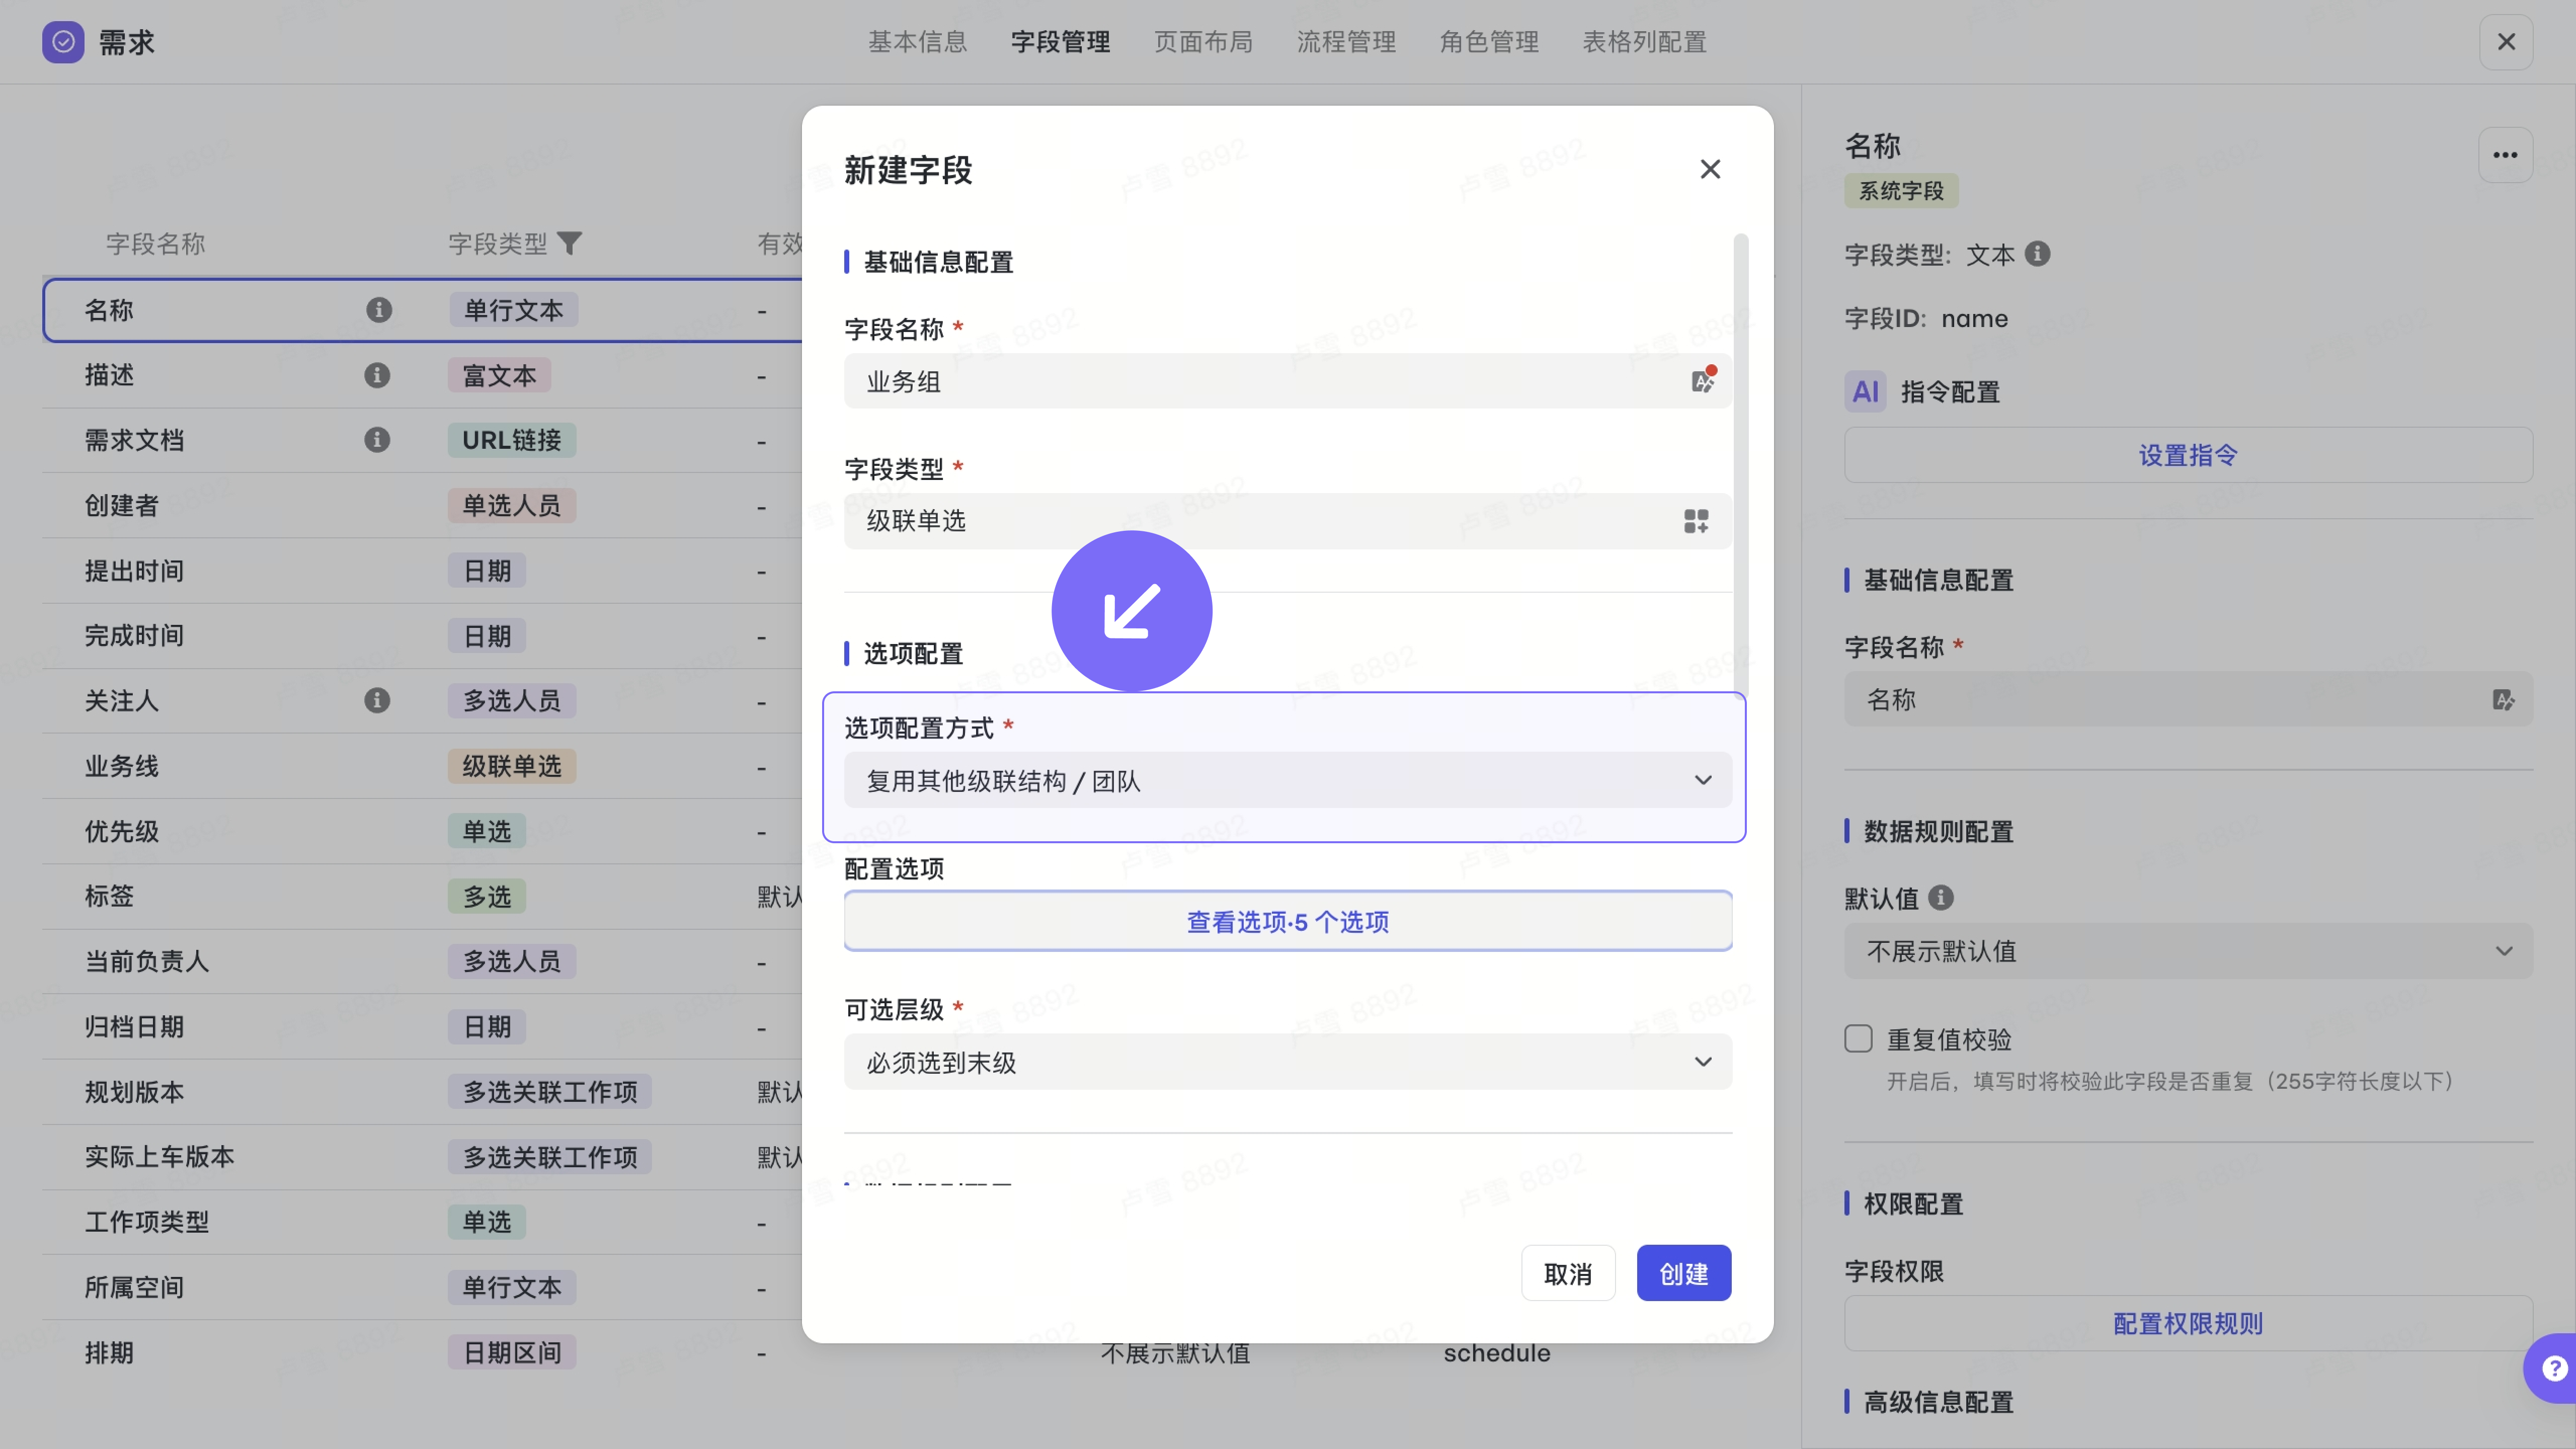Click the AI 指令配置 icon
Image resolution: width=2576 pixels, height=1449 pixels.
pos(1866,391)
